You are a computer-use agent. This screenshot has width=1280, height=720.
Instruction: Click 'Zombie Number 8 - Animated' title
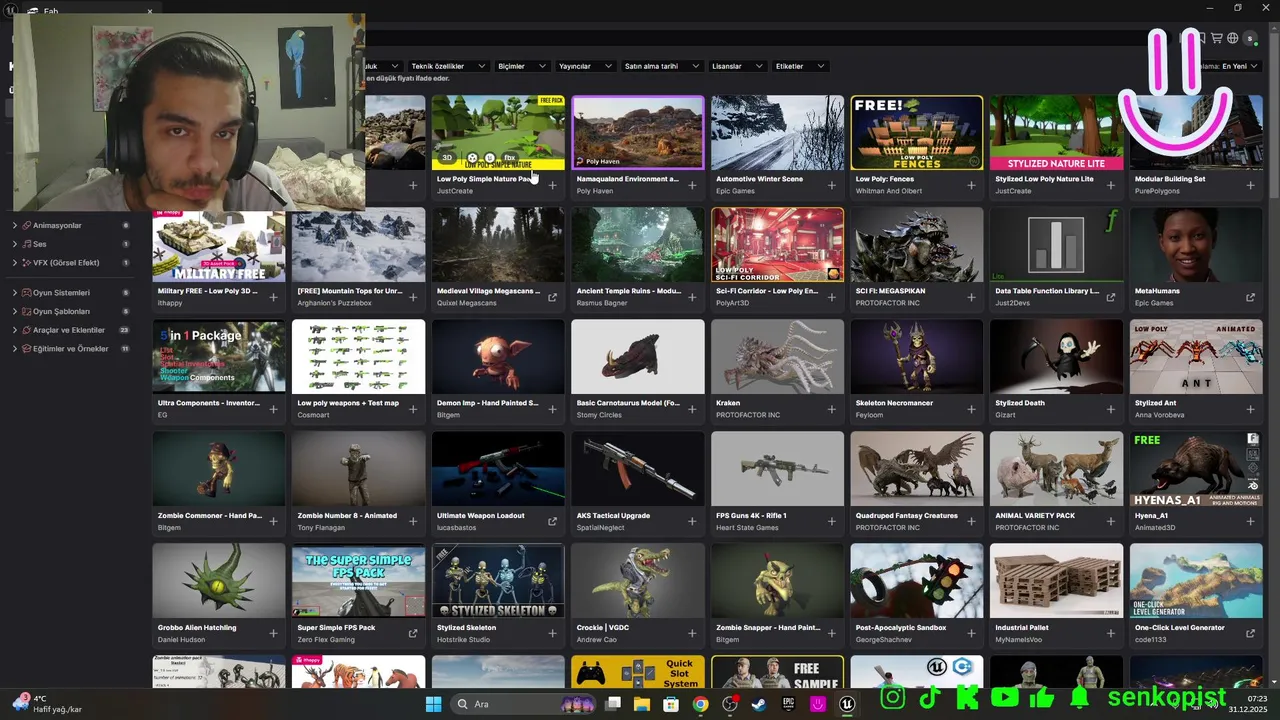(347, 515)
